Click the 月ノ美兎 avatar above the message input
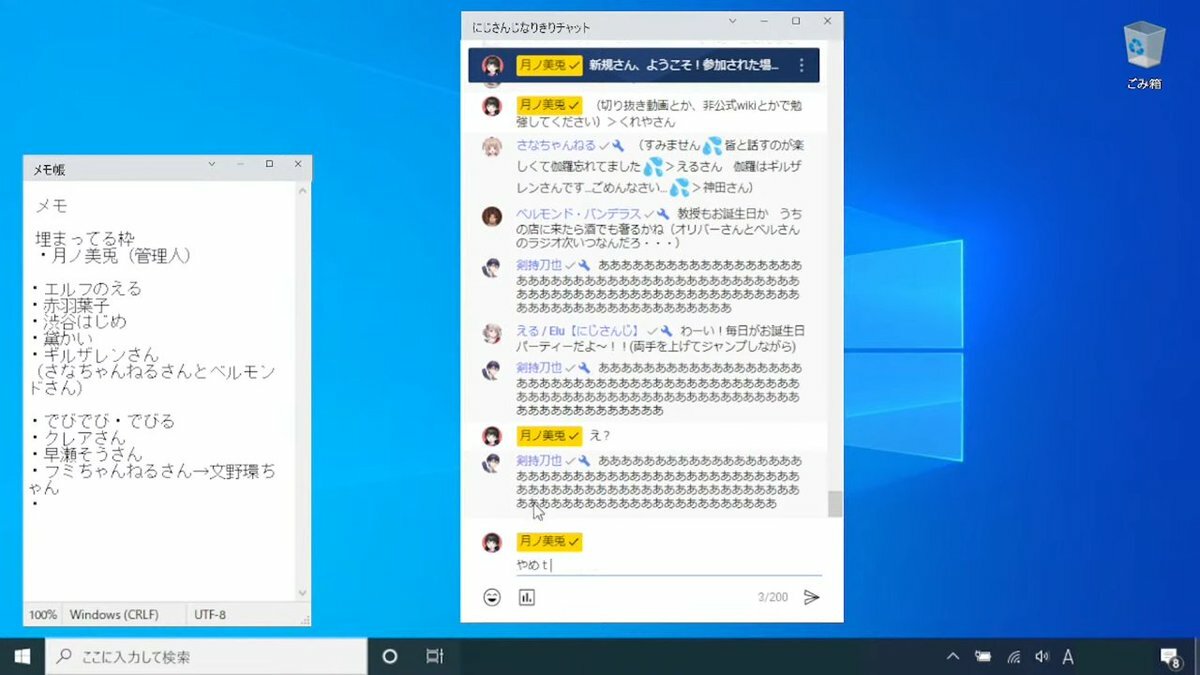 [x=492, y=542]
